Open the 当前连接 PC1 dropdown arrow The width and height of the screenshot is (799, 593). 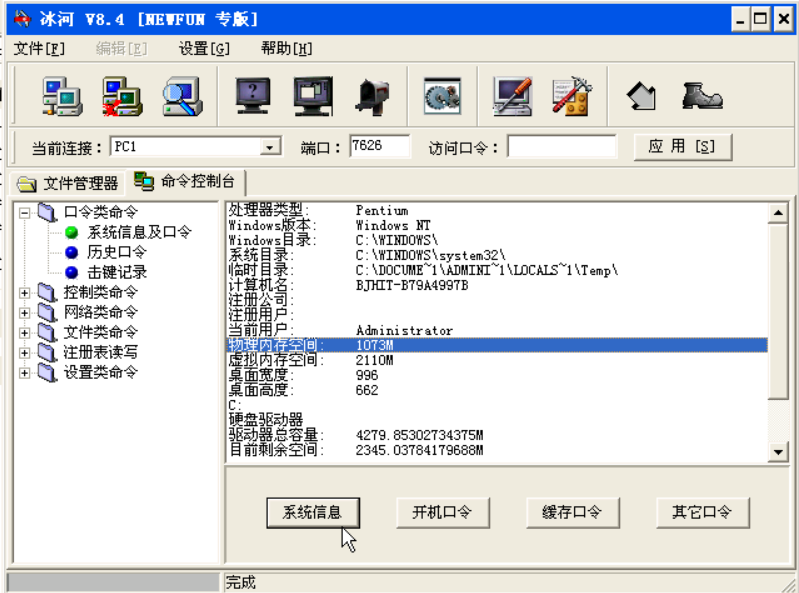pyautogui.click(x=270, y=148)
